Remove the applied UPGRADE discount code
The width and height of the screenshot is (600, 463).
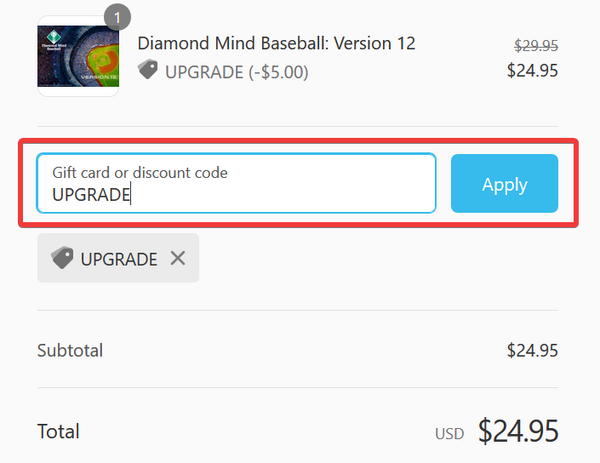[x=178, y=258]
